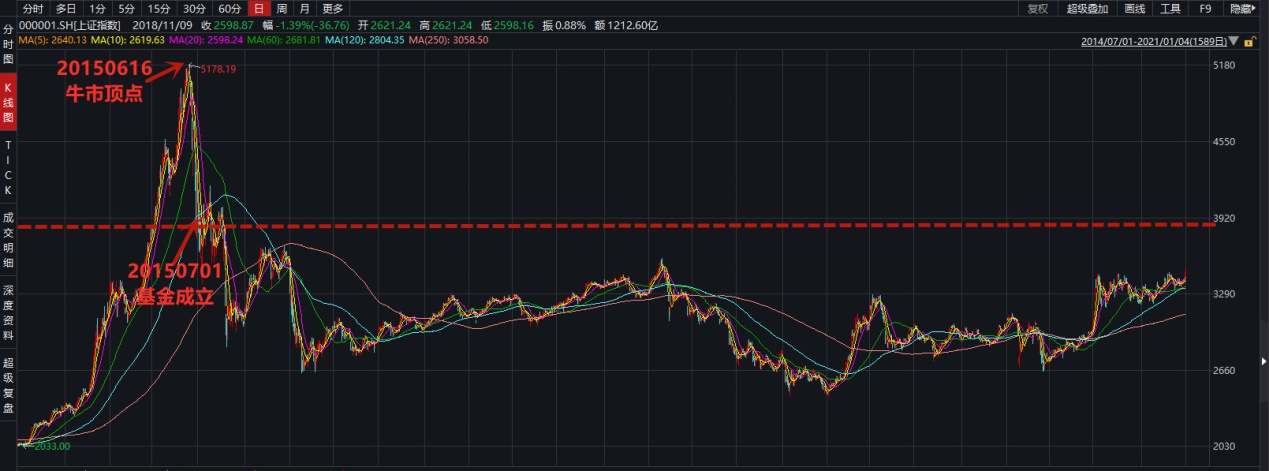Open the 工具 menu

(1170, 9)
